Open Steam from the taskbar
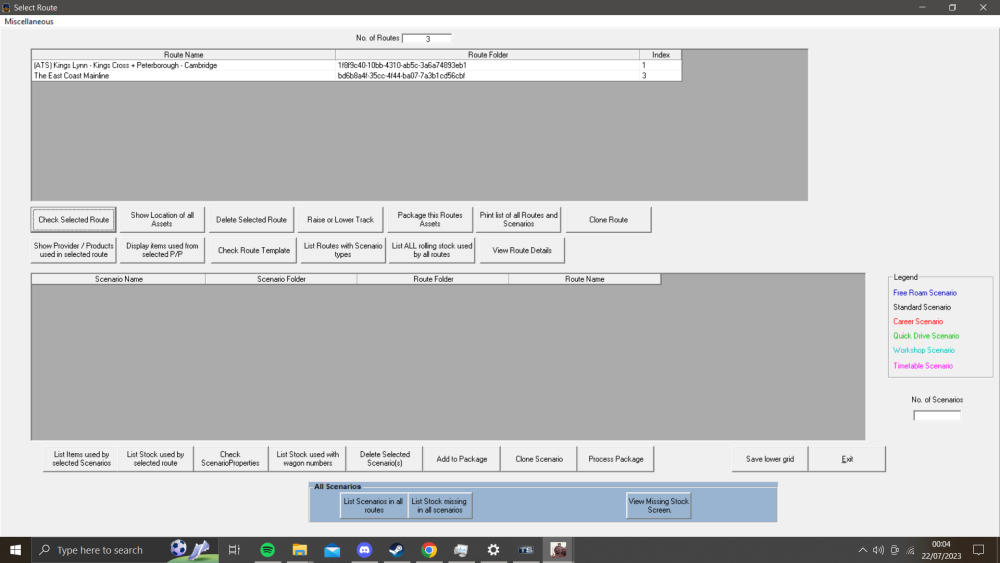The height and width of the screenshot is (563, 1000). 396,550
